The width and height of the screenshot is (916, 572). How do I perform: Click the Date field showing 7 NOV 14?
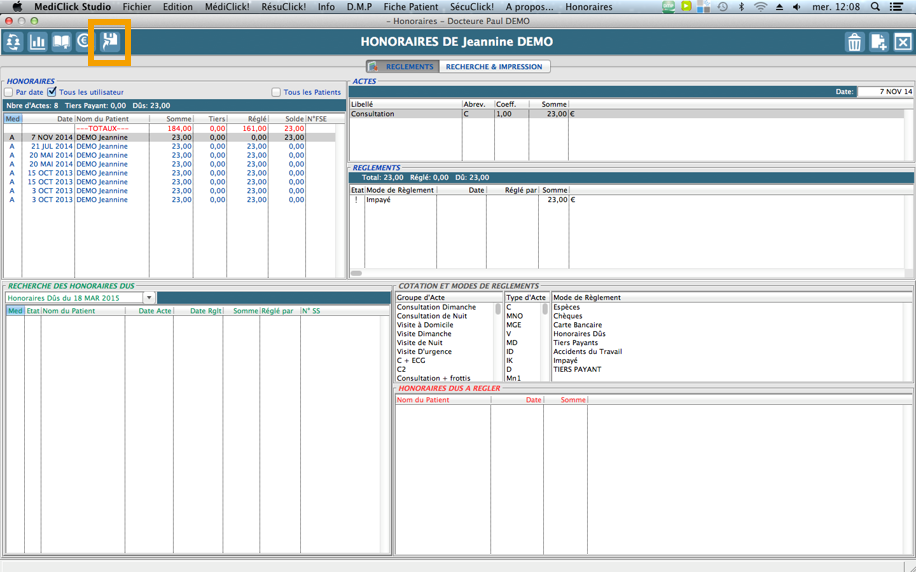pos(885,92)
